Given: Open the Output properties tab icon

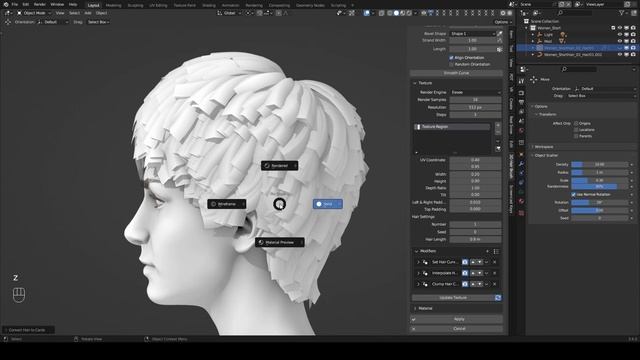Looking at the screenshot, I should (521, 102).
